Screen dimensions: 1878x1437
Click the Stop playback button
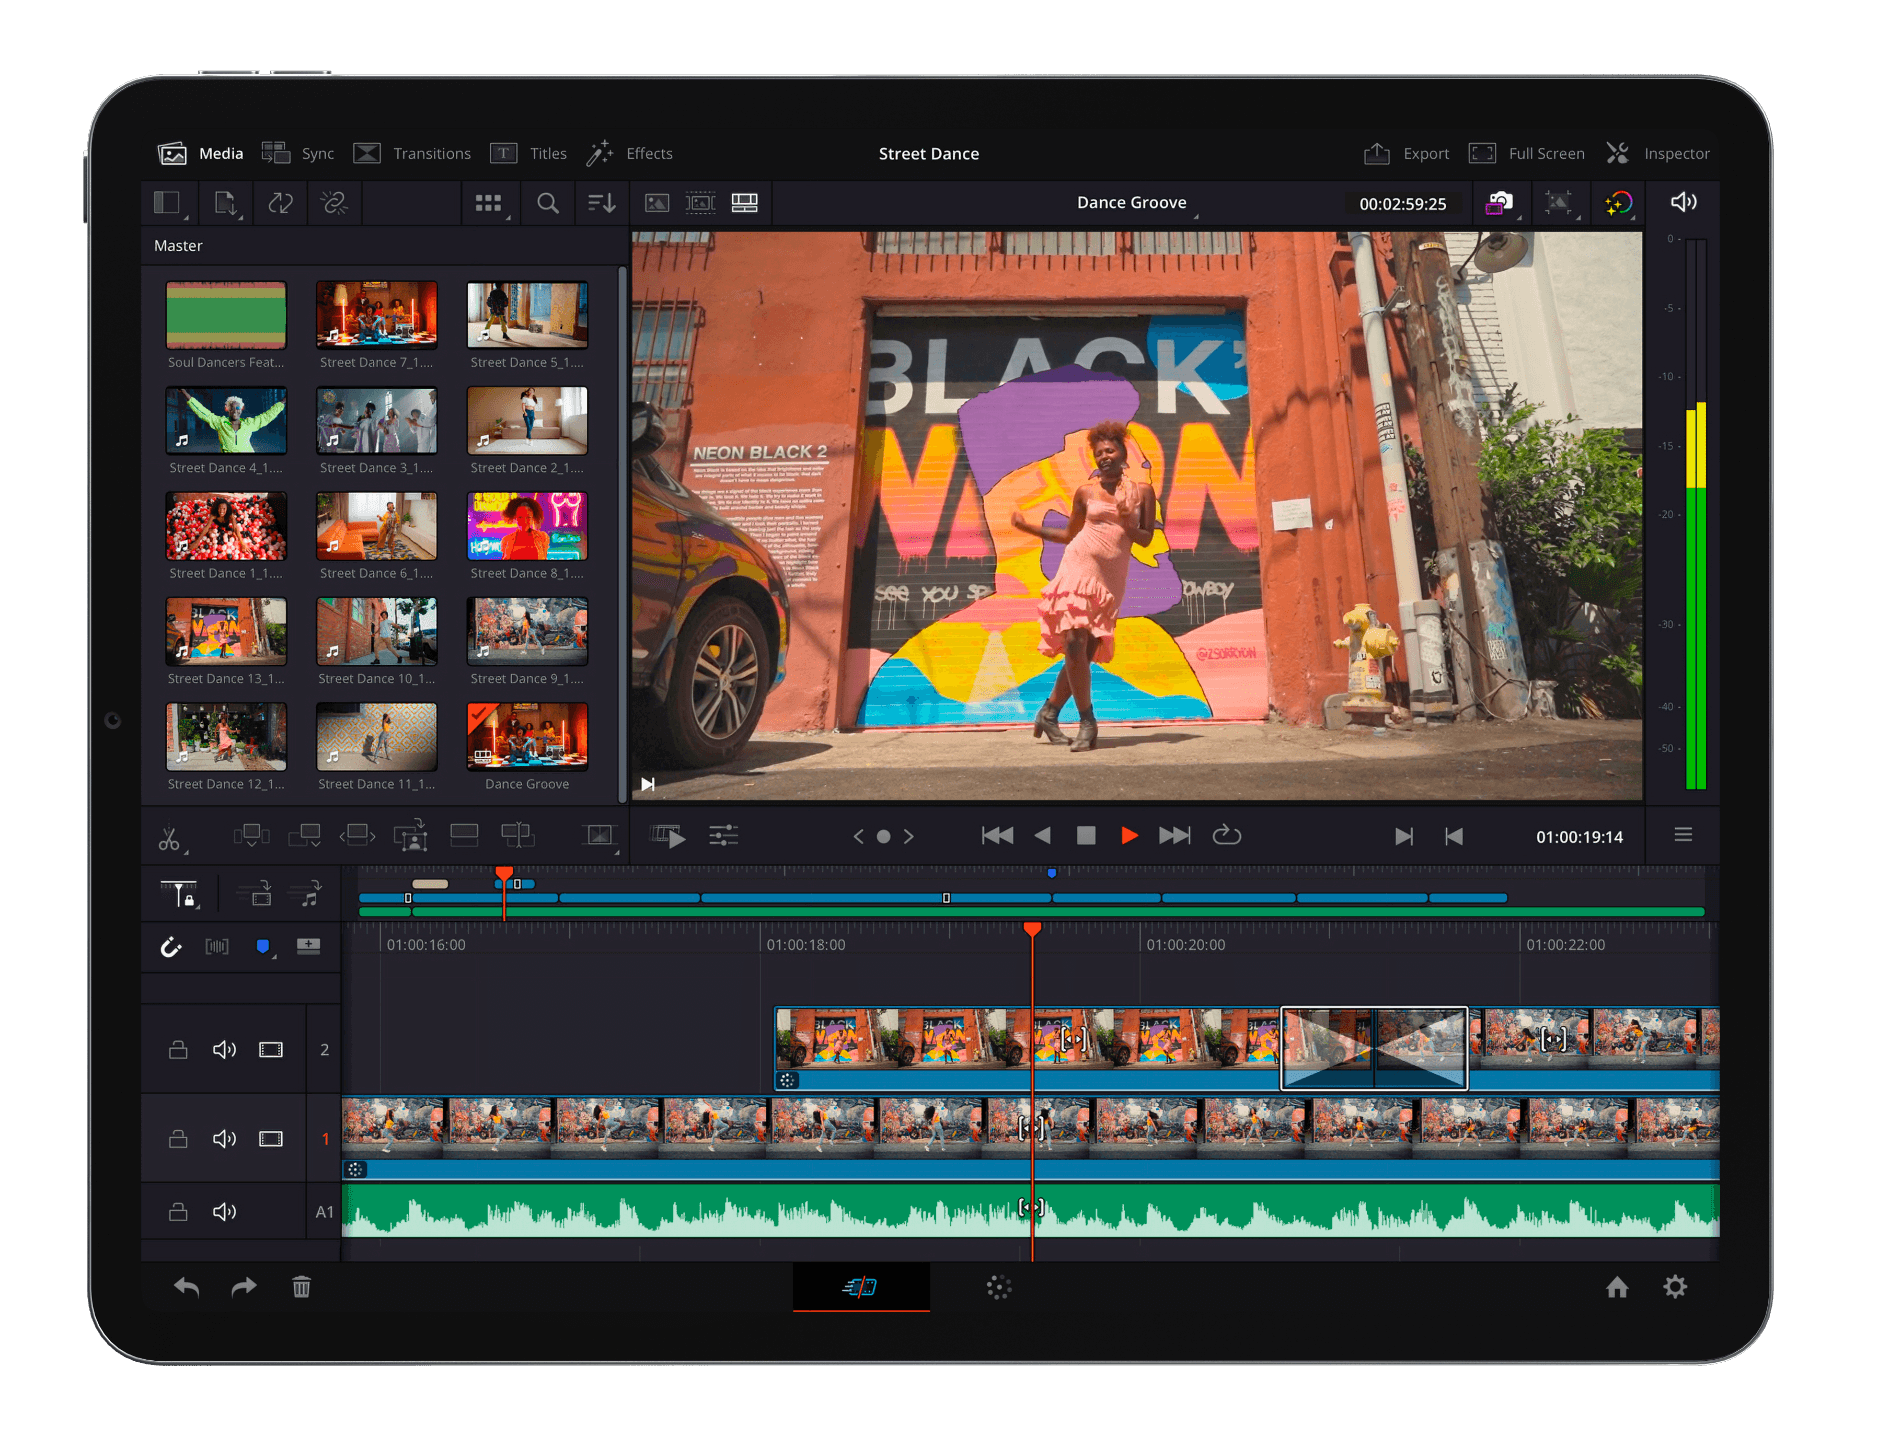point(1086,836)
